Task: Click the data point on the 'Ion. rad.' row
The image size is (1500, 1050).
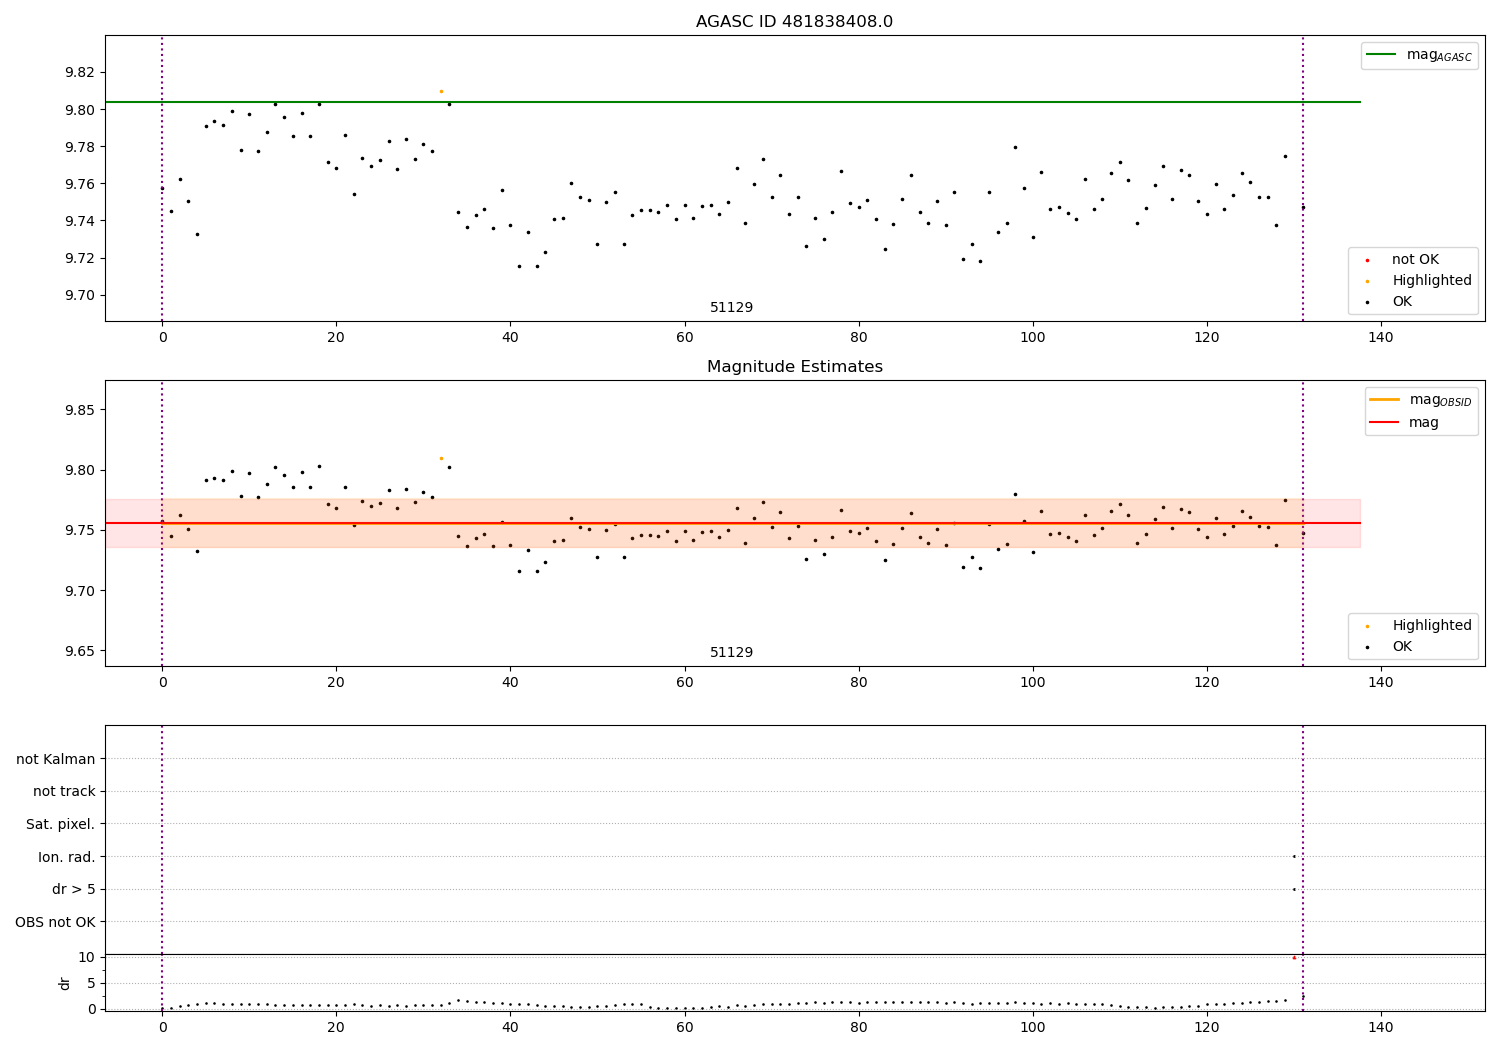Action: [x=1294, y=856]
